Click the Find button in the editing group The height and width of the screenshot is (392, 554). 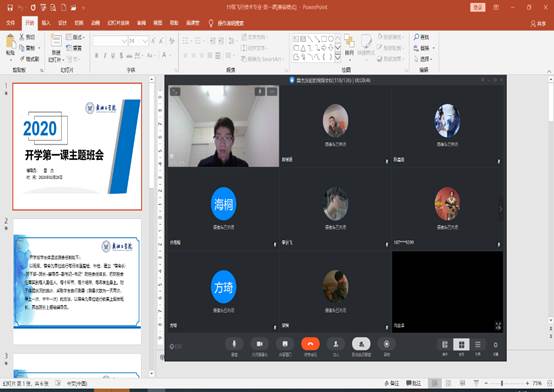click(422, 37)
